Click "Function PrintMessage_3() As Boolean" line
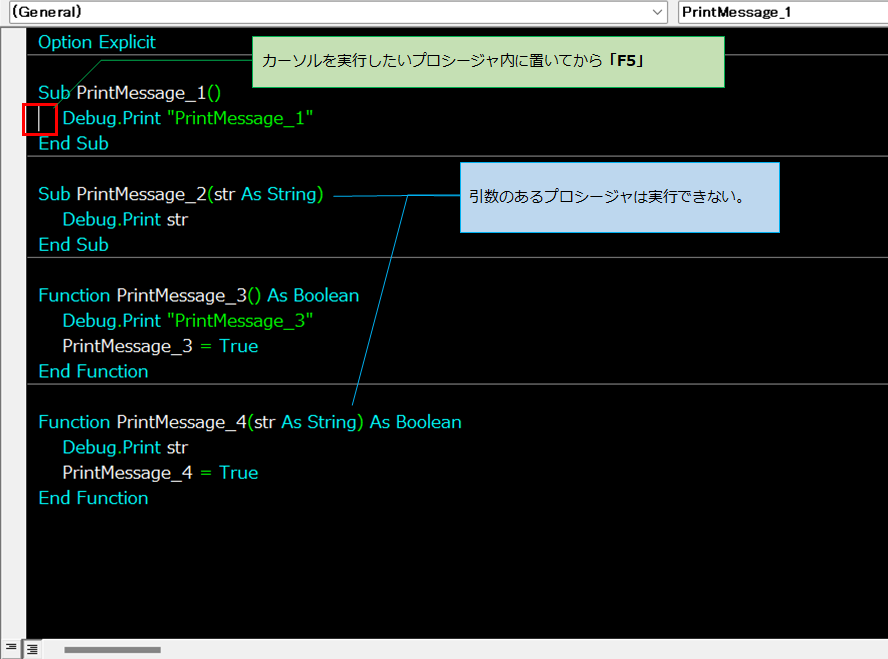Image resolution: width=888 pixels, height=659 pixels. pyautogui.click(x=198, y=296)
